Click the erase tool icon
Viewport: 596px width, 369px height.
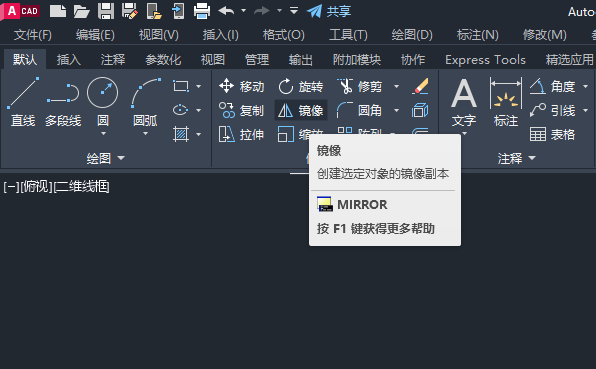420,86
